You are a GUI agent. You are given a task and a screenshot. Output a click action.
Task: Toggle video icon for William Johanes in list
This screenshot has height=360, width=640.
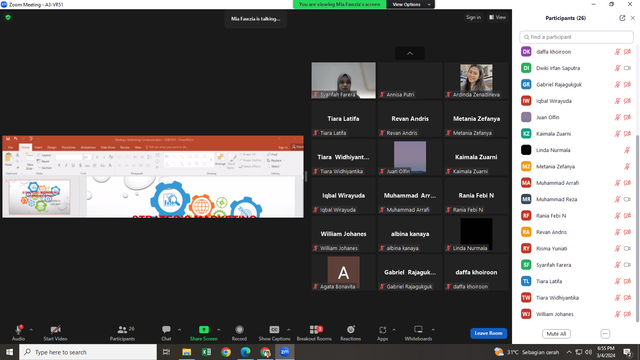(627, 314)
